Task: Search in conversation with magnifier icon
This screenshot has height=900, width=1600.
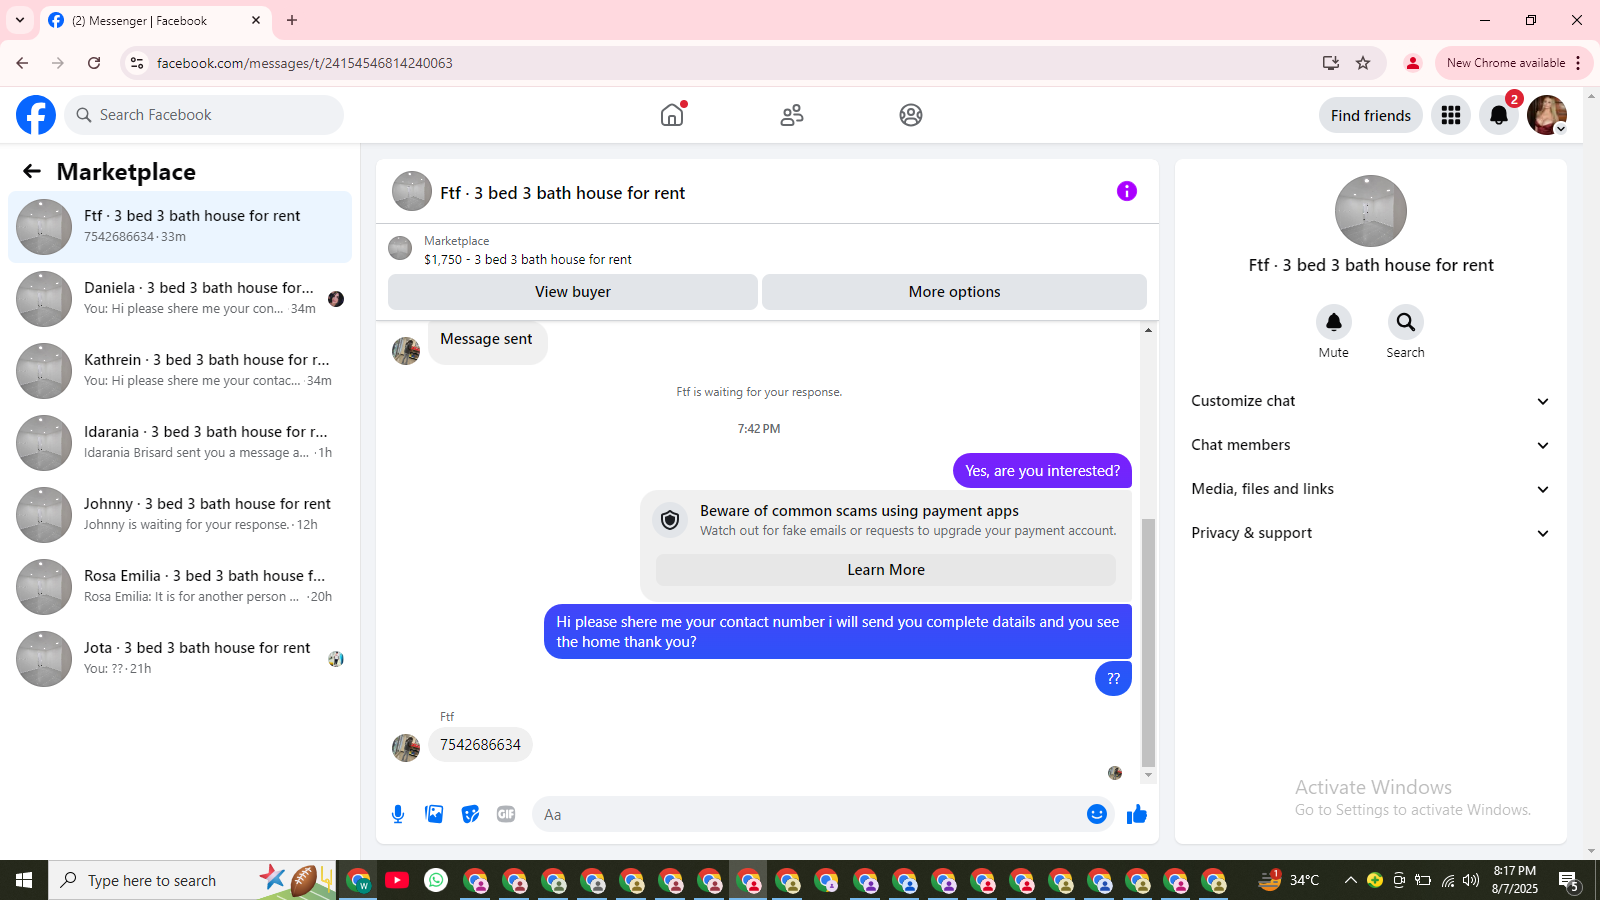Action: [x=1406, y=322]
